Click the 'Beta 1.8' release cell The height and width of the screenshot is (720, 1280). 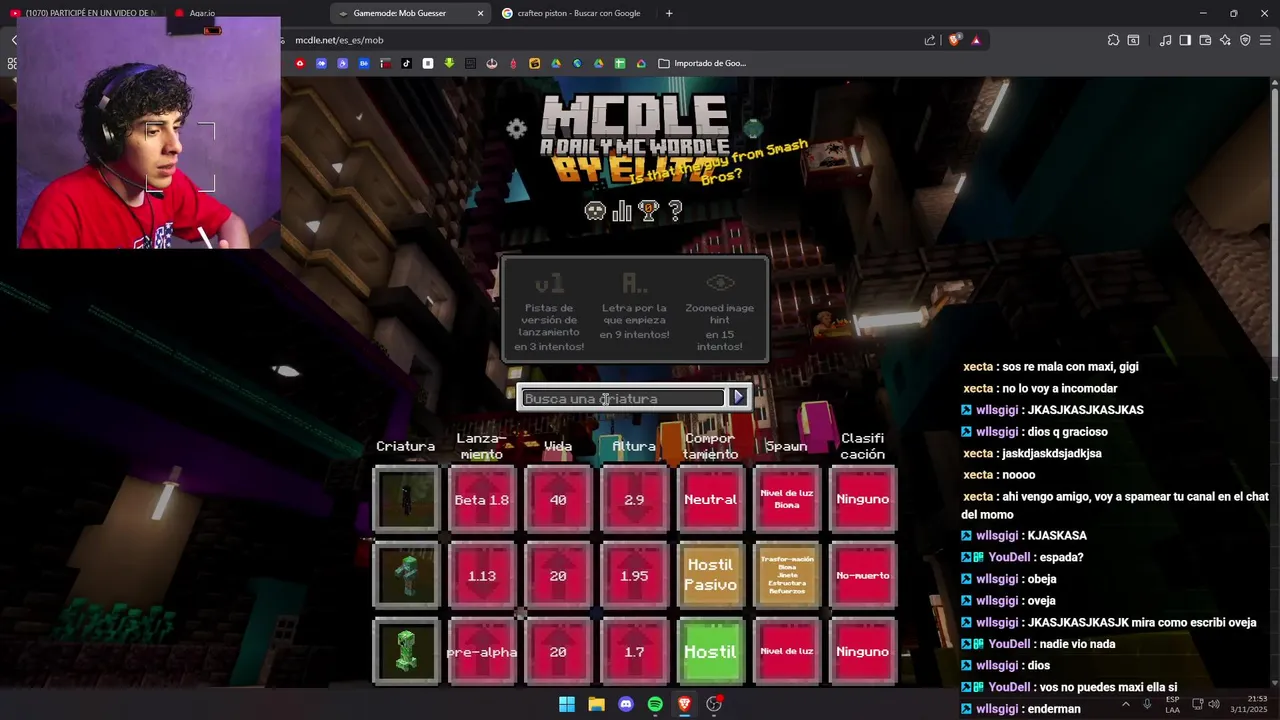[x=482, y=499]
